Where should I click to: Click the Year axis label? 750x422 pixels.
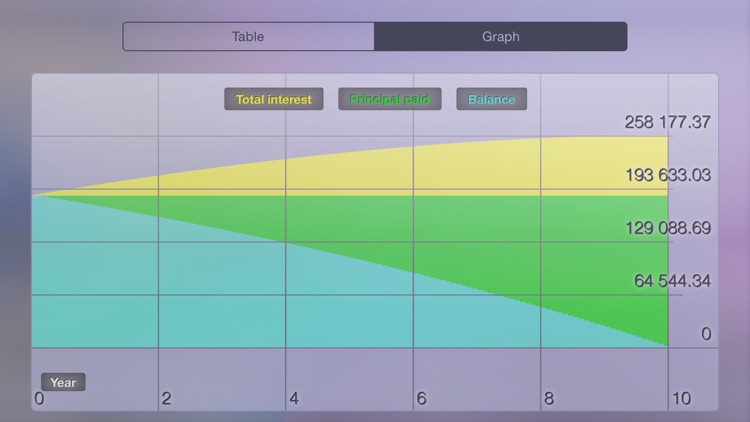pos(63,382)
